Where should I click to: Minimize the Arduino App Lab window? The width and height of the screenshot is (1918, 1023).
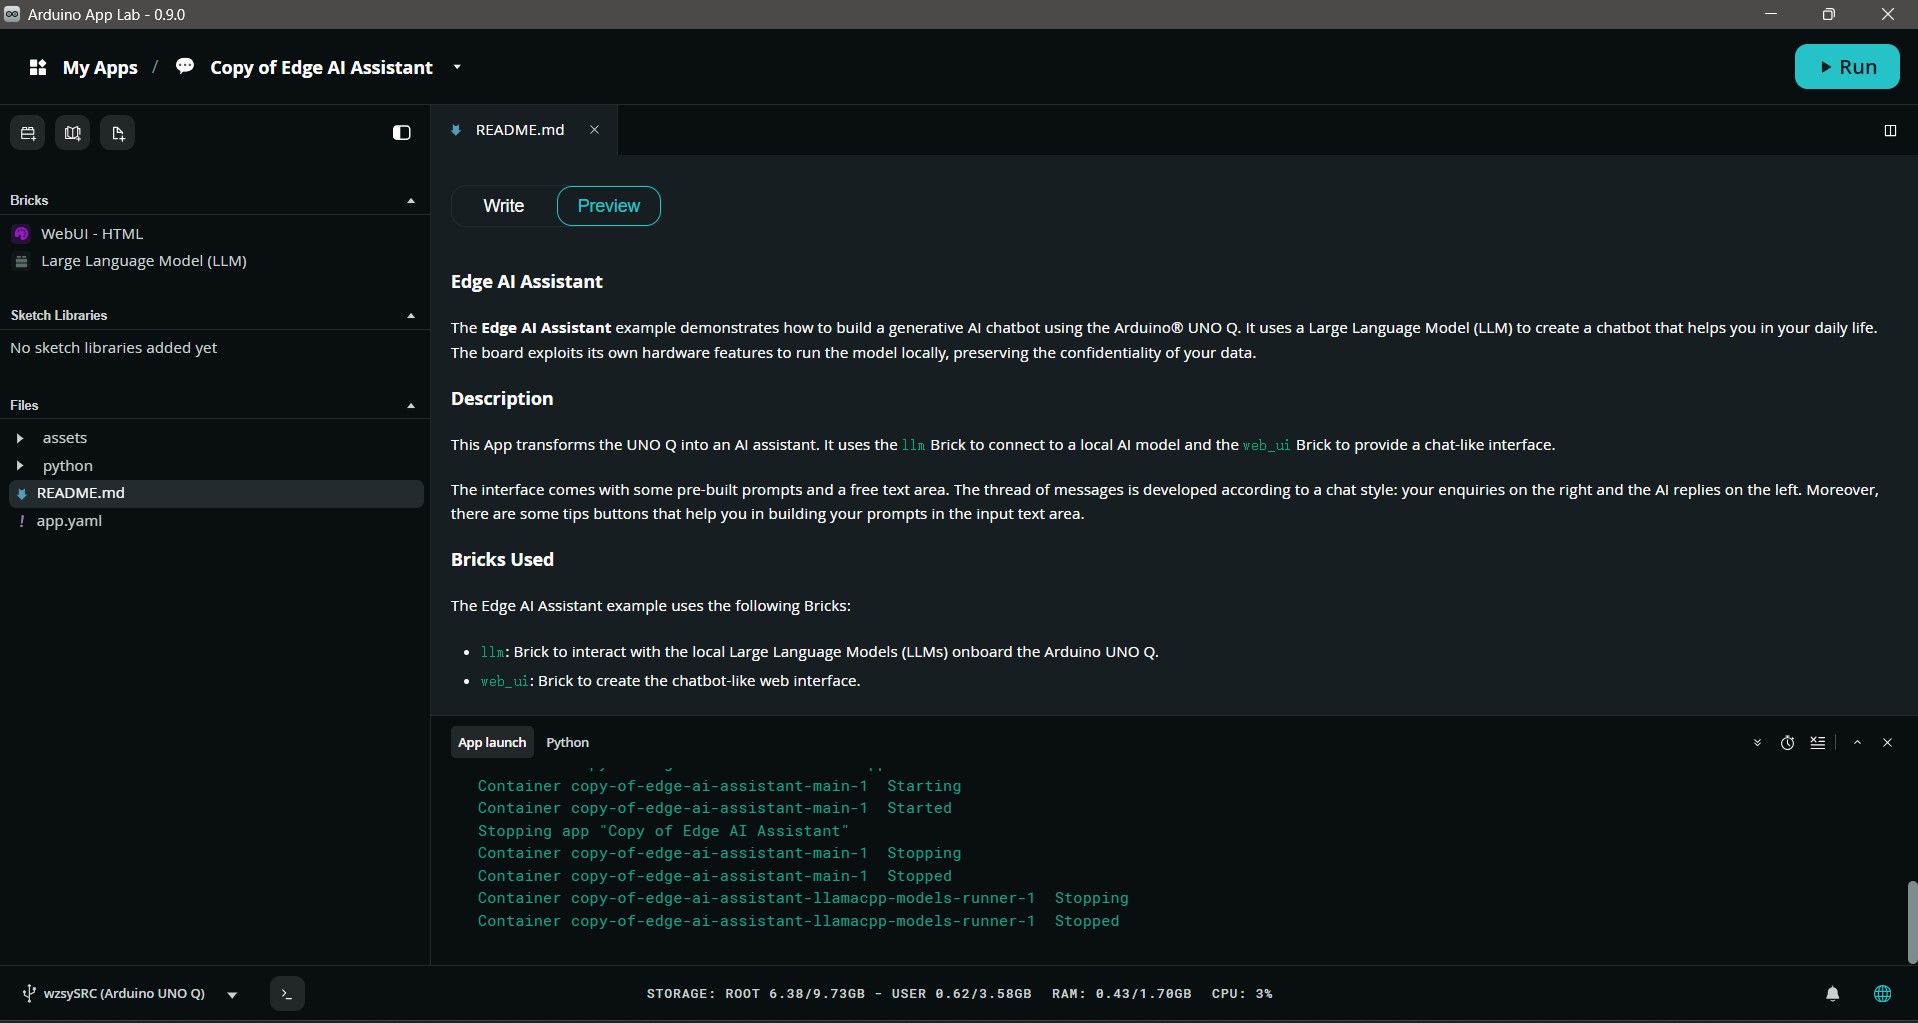click(1771, 14)
